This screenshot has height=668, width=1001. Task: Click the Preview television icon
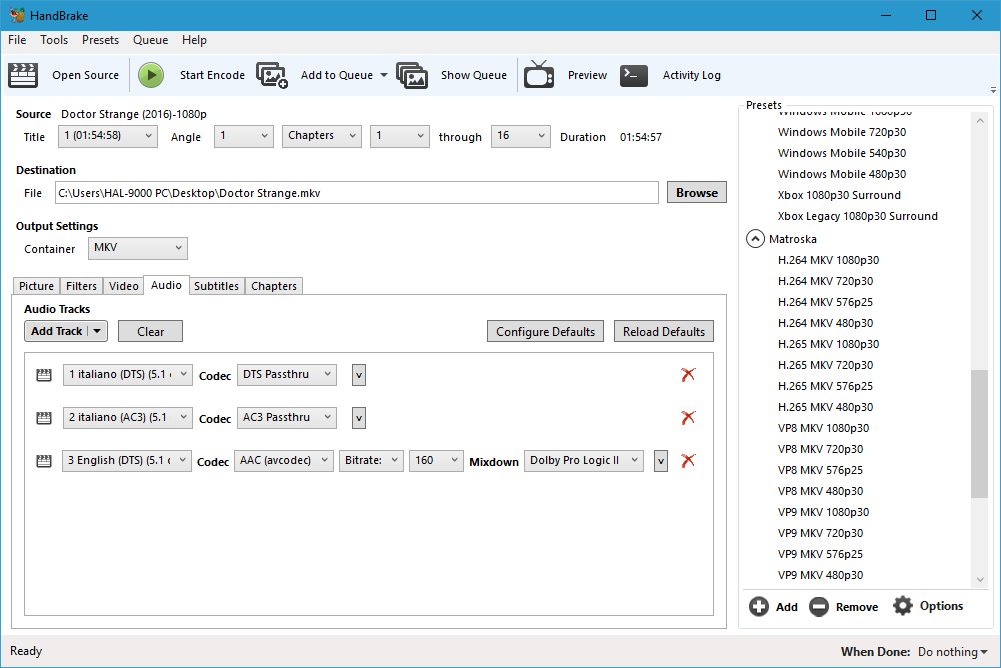tap(539, 75)
